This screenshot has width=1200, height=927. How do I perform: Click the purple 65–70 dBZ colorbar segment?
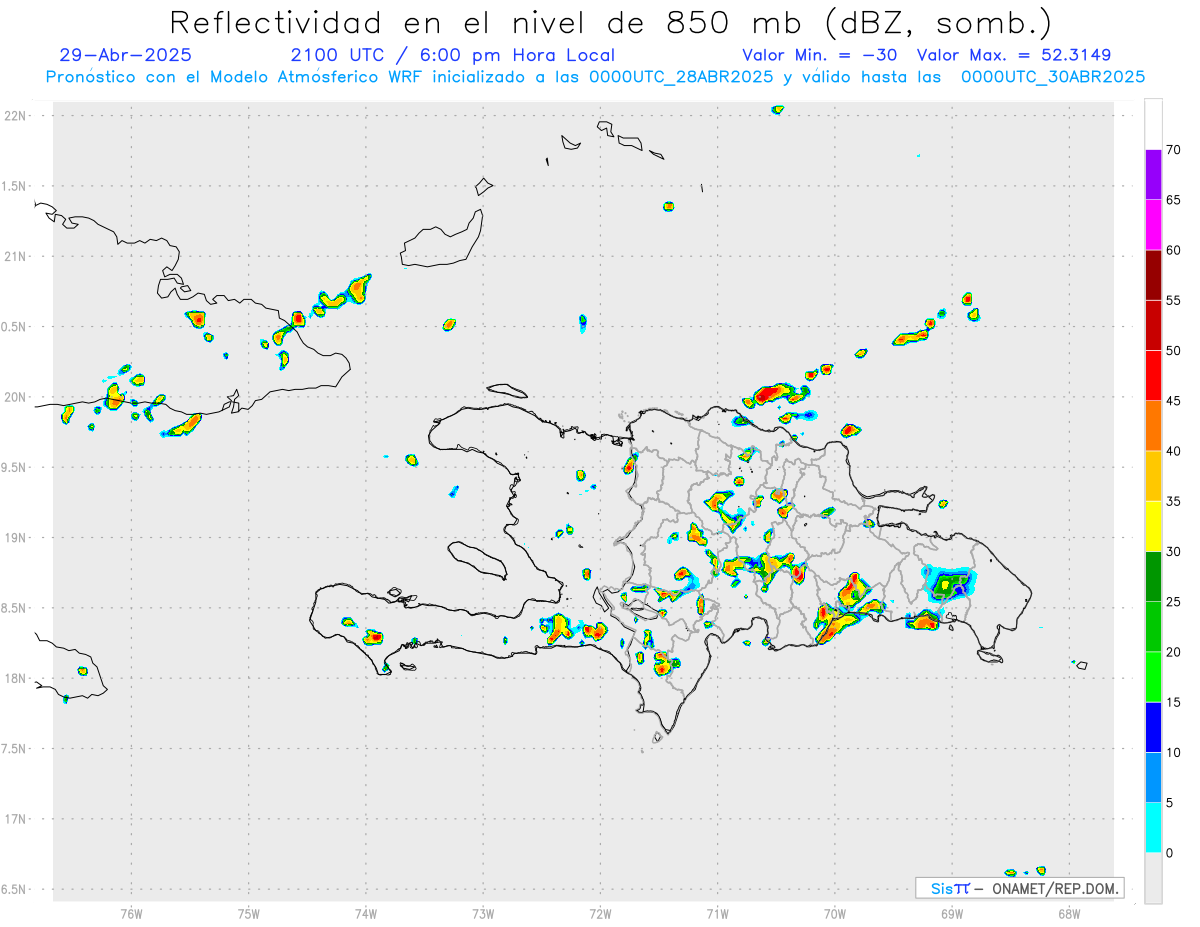(1153, 175)
